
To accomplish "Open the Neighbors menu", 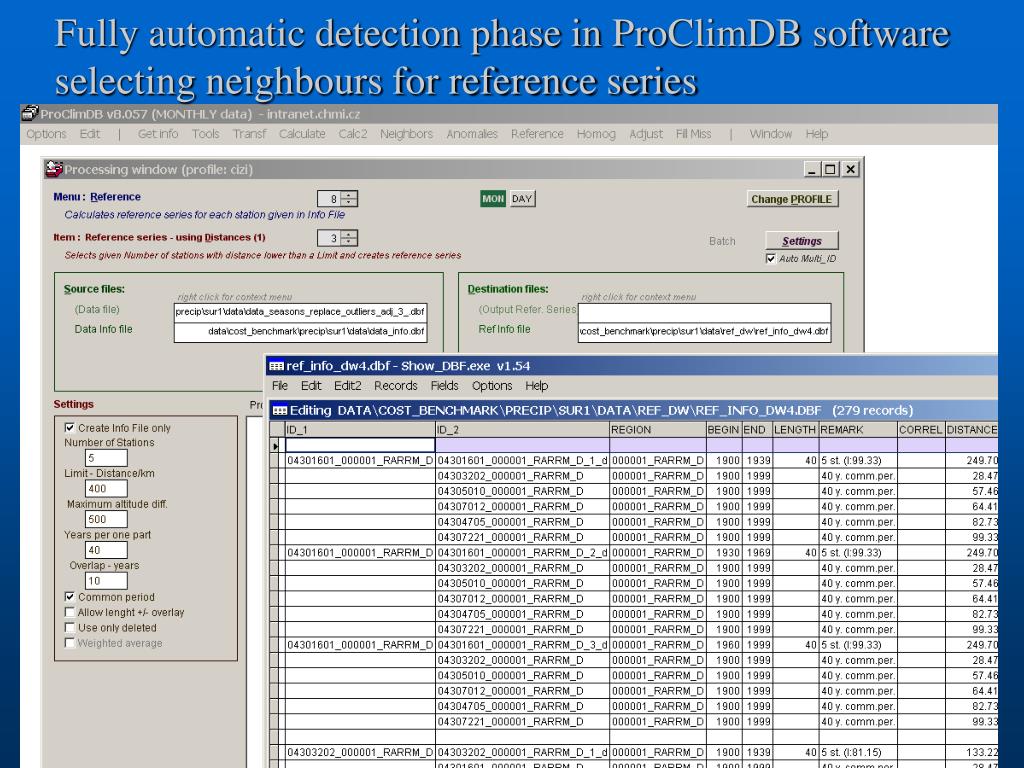I will coord(406,134).
